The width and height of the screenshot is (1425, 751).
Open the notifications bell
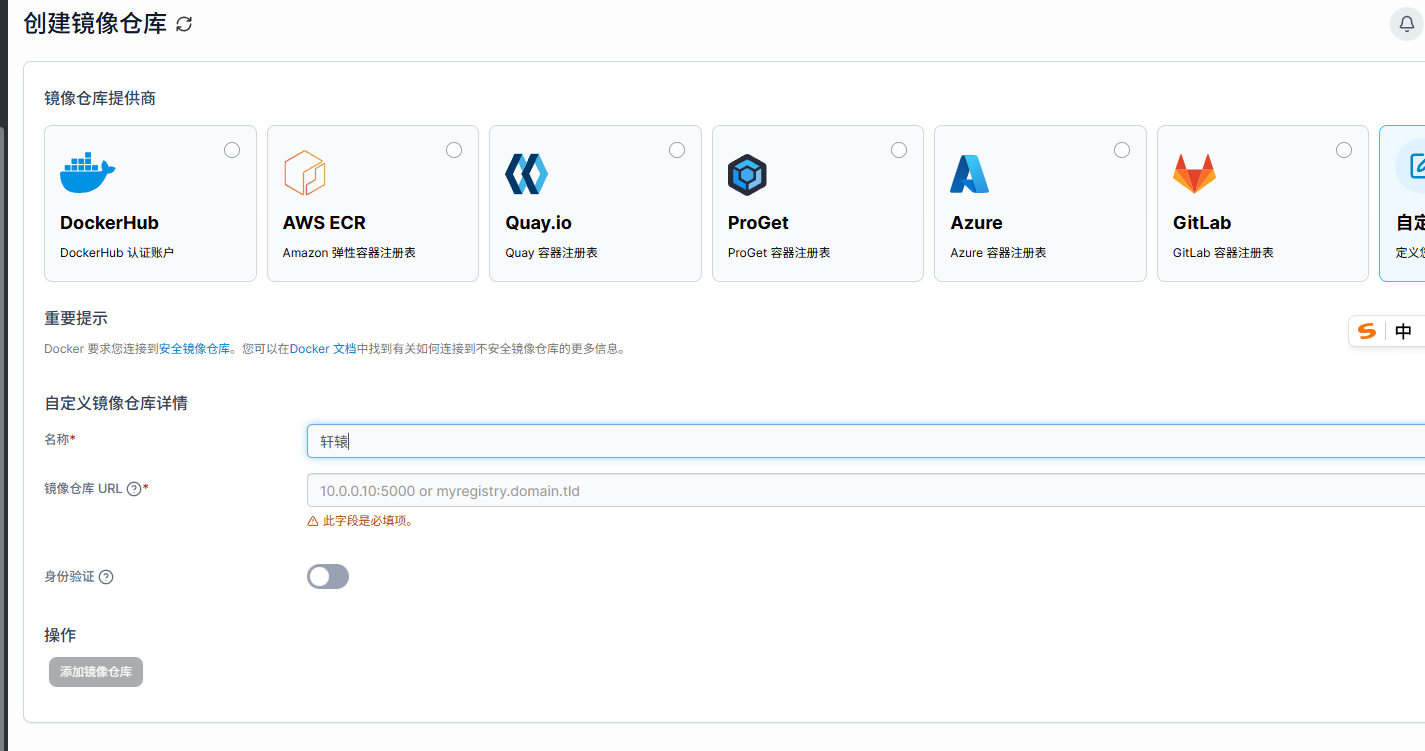[1406, 24]
